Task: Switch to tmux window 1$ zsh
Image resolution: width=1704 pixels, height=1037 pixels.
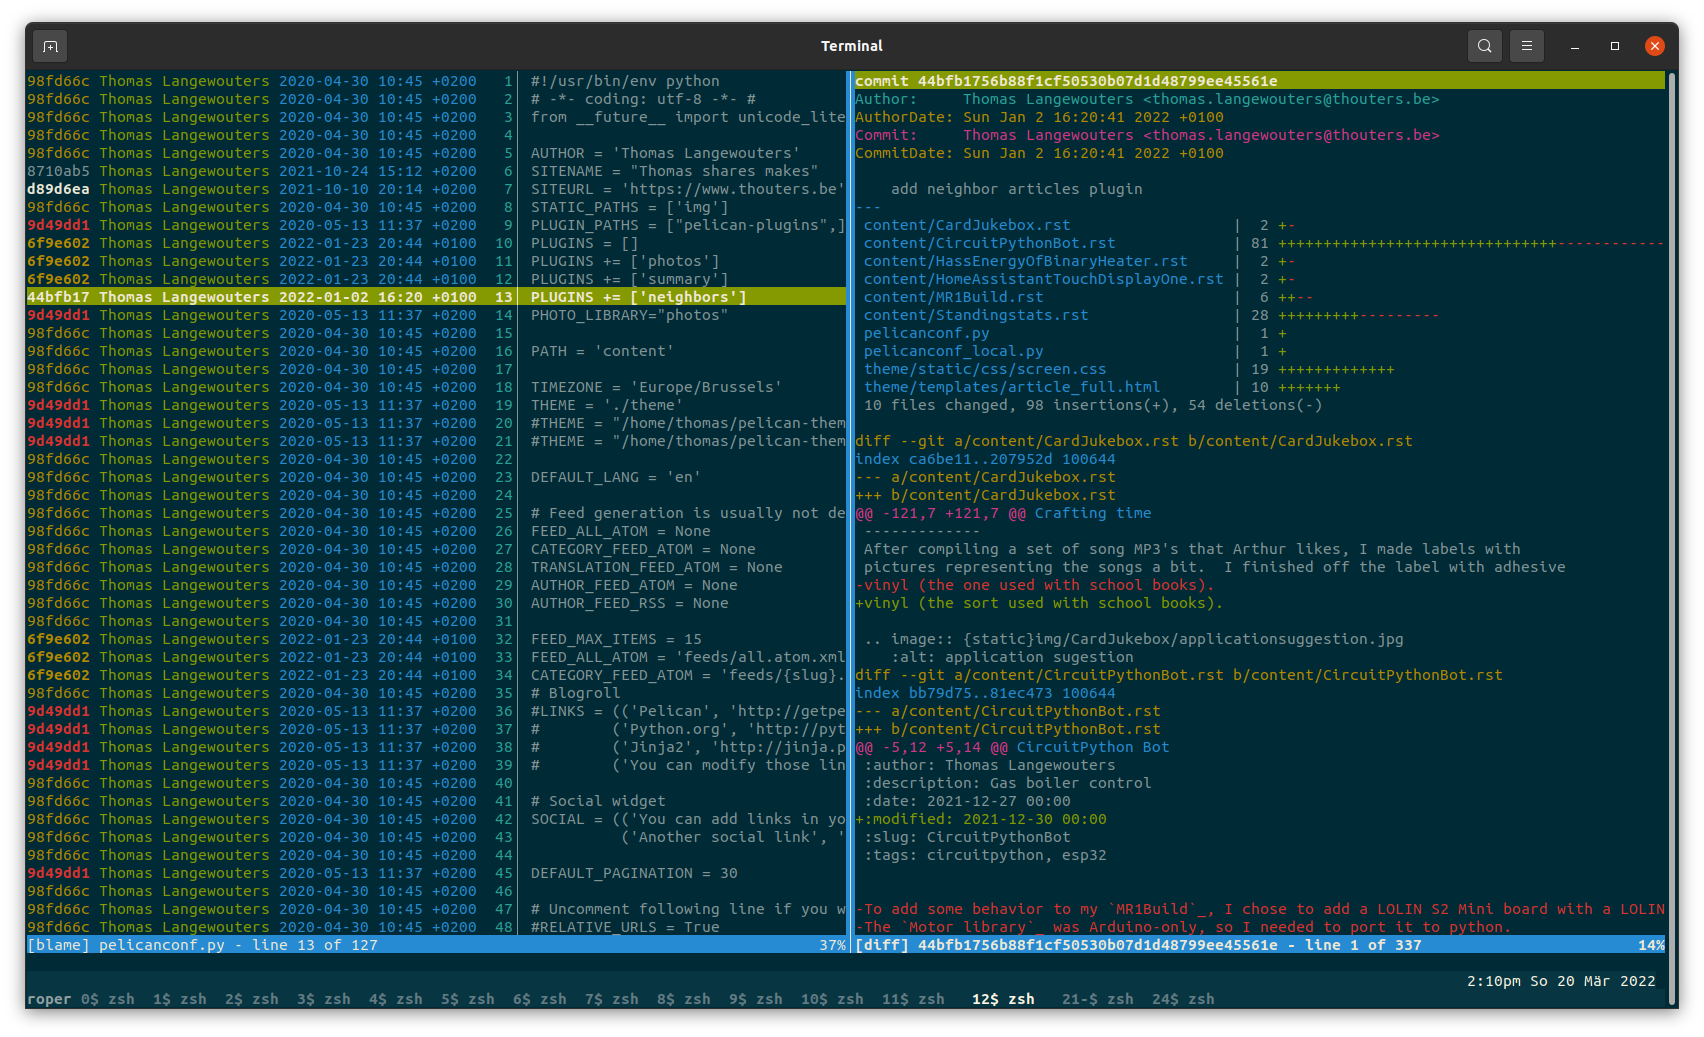Action: pos(180,999)
